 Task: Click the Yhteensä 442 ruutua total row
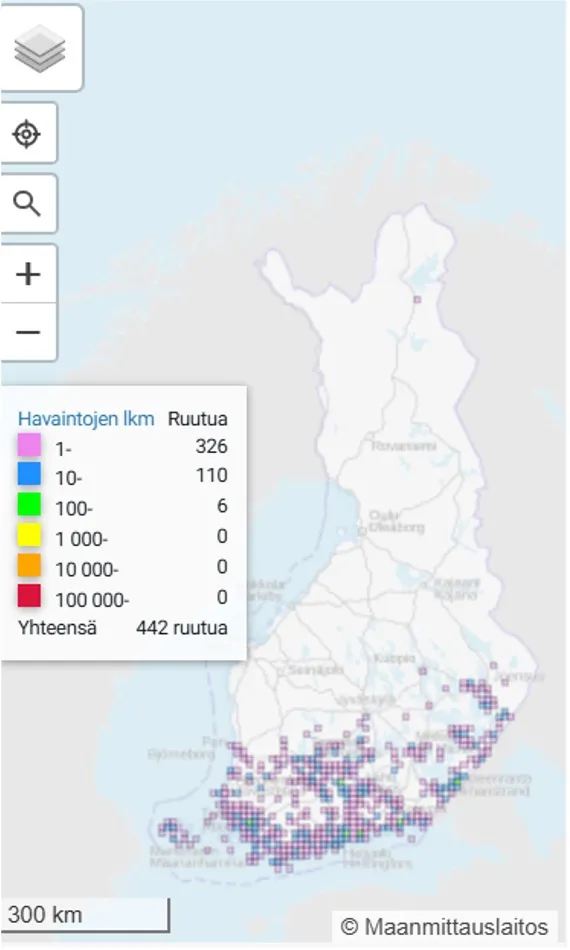tap(122, 628)
